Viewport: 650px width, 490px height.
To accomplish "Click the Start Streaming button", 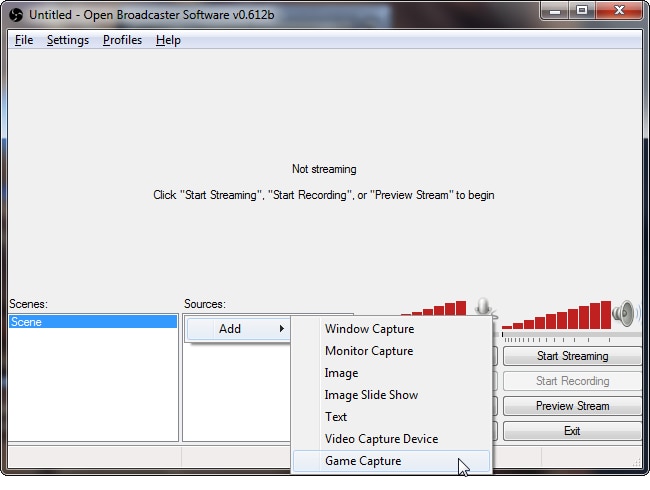I will [572, 356].
